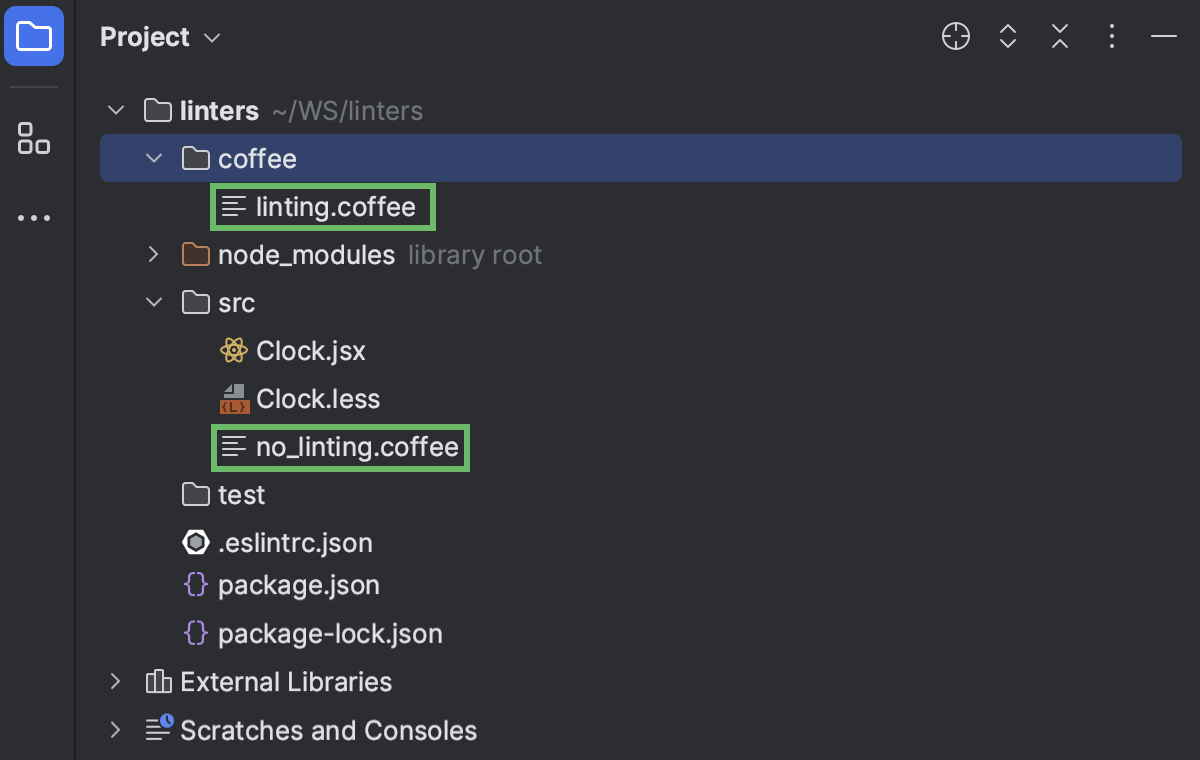The width and height of the screenshot is (1200, 760).
Task: Open the Project tool window icon
Action: coord(36,36)
